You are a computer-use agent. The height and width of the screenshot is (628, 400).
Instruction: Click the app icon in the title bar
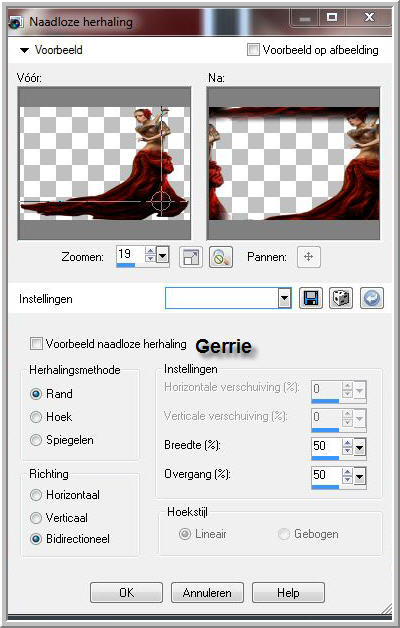[16, 22]
